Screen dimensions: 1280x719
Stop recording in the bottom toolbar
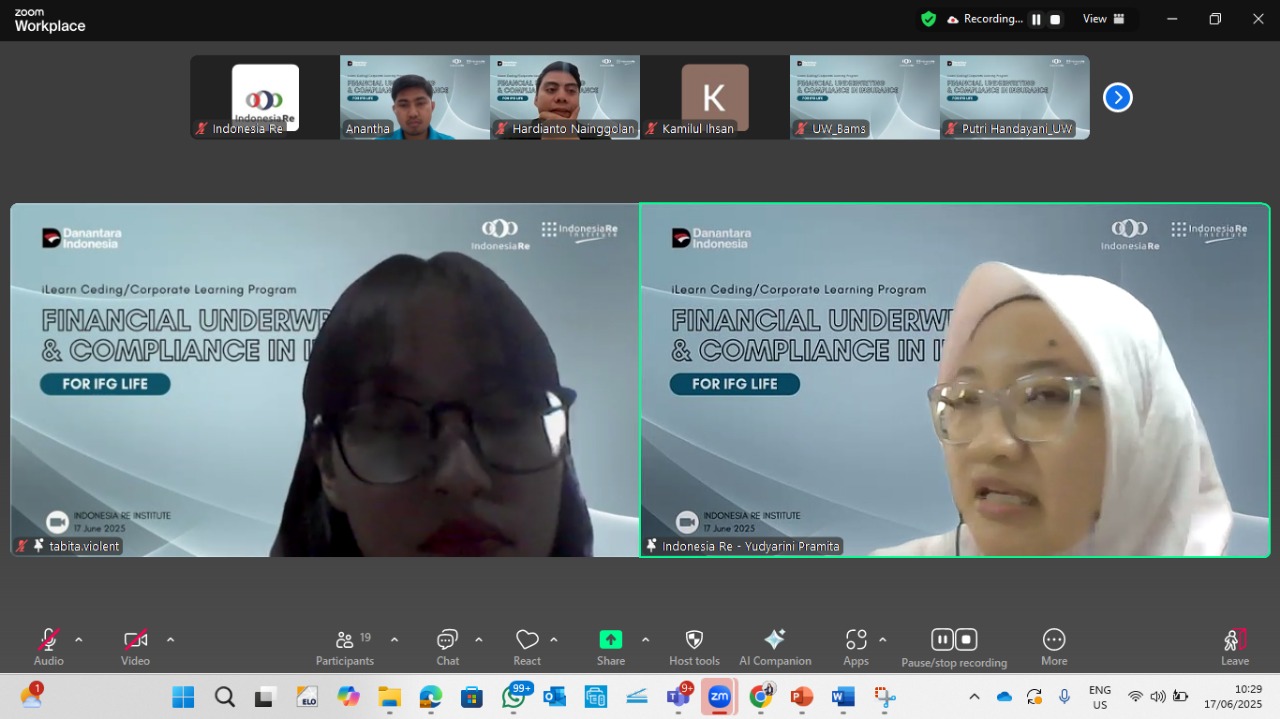[x=966, y=640]
